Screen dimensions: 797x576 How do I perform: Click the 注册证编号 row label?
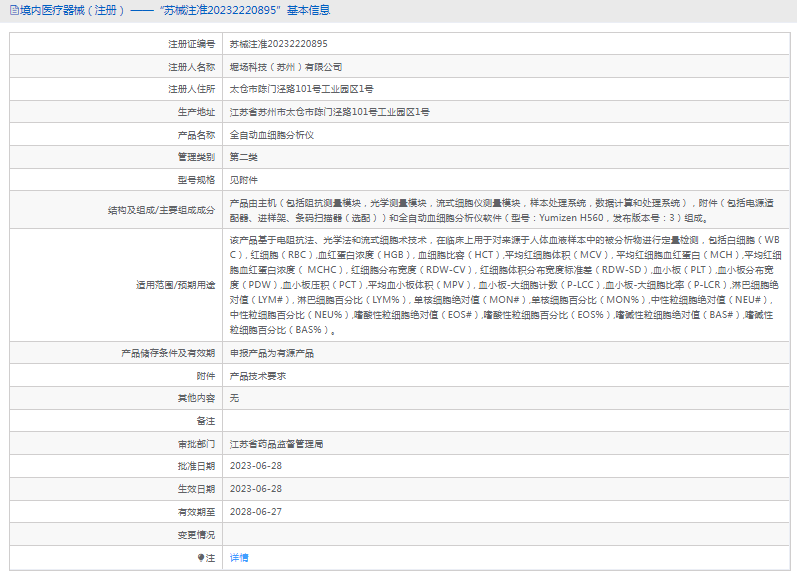[x=192, y=44]
